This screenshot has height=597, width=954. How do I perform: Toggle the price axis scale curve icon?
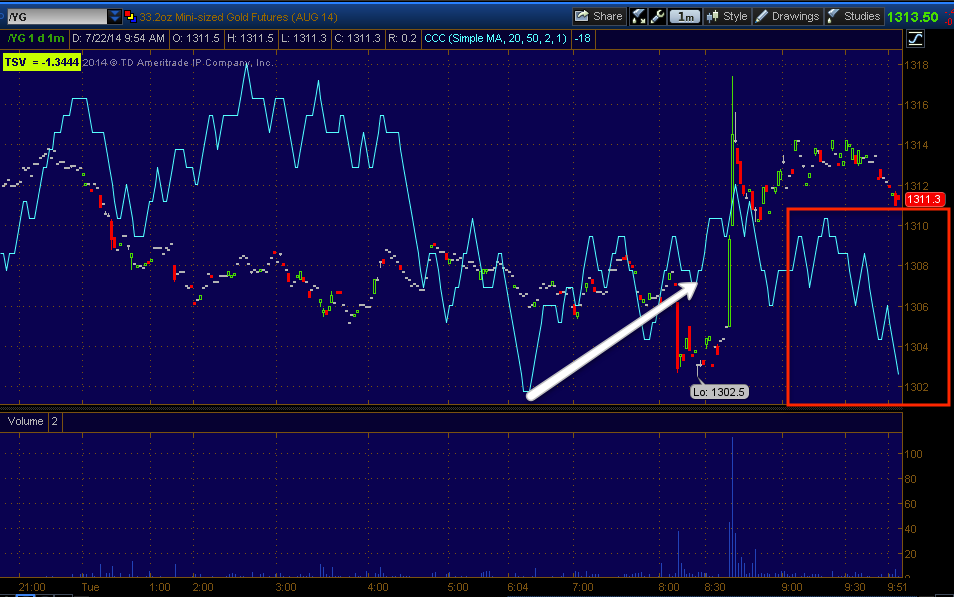coord(915,39)
